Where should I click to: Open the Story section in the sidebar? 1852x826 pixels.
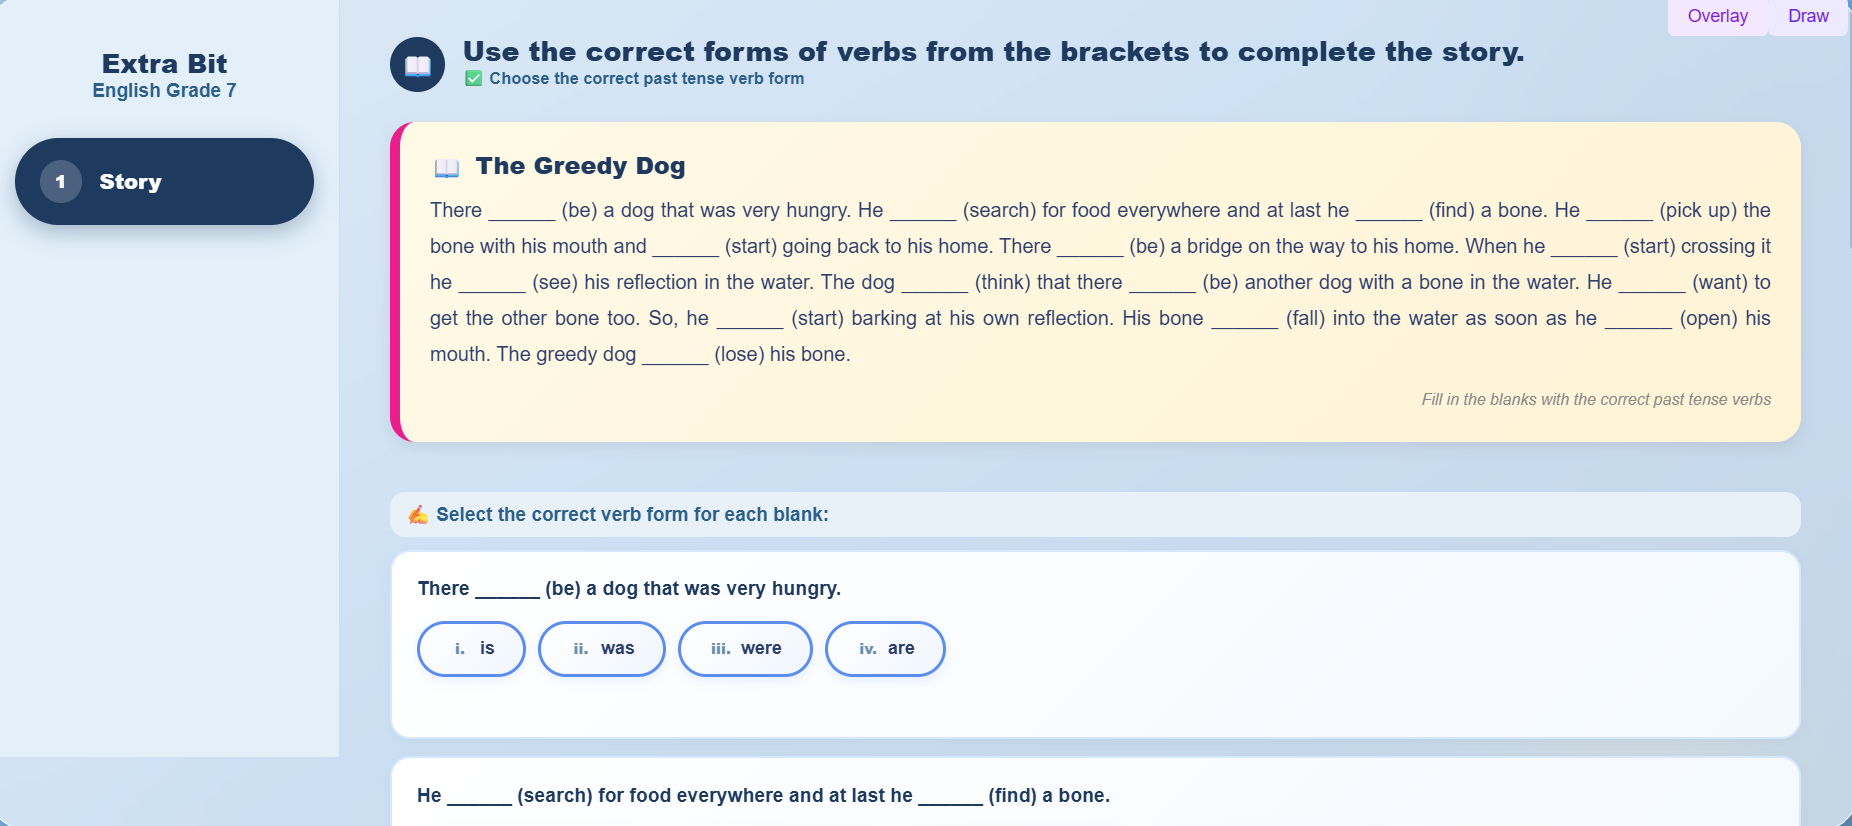pyautogui.click(x=164, y=181)
